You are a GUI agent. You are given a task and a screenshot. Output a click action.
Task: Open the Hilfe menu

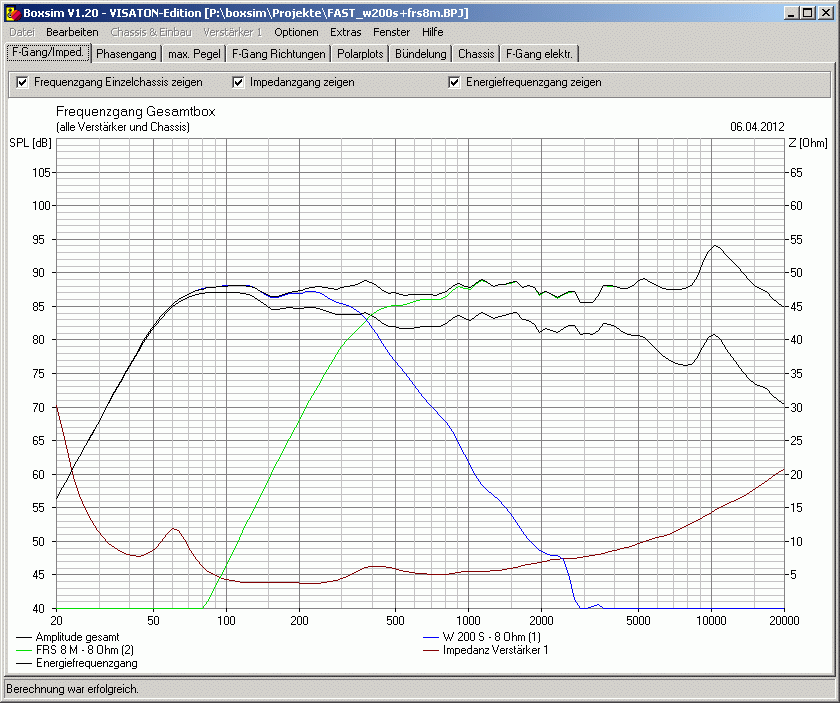coord(432,32)
